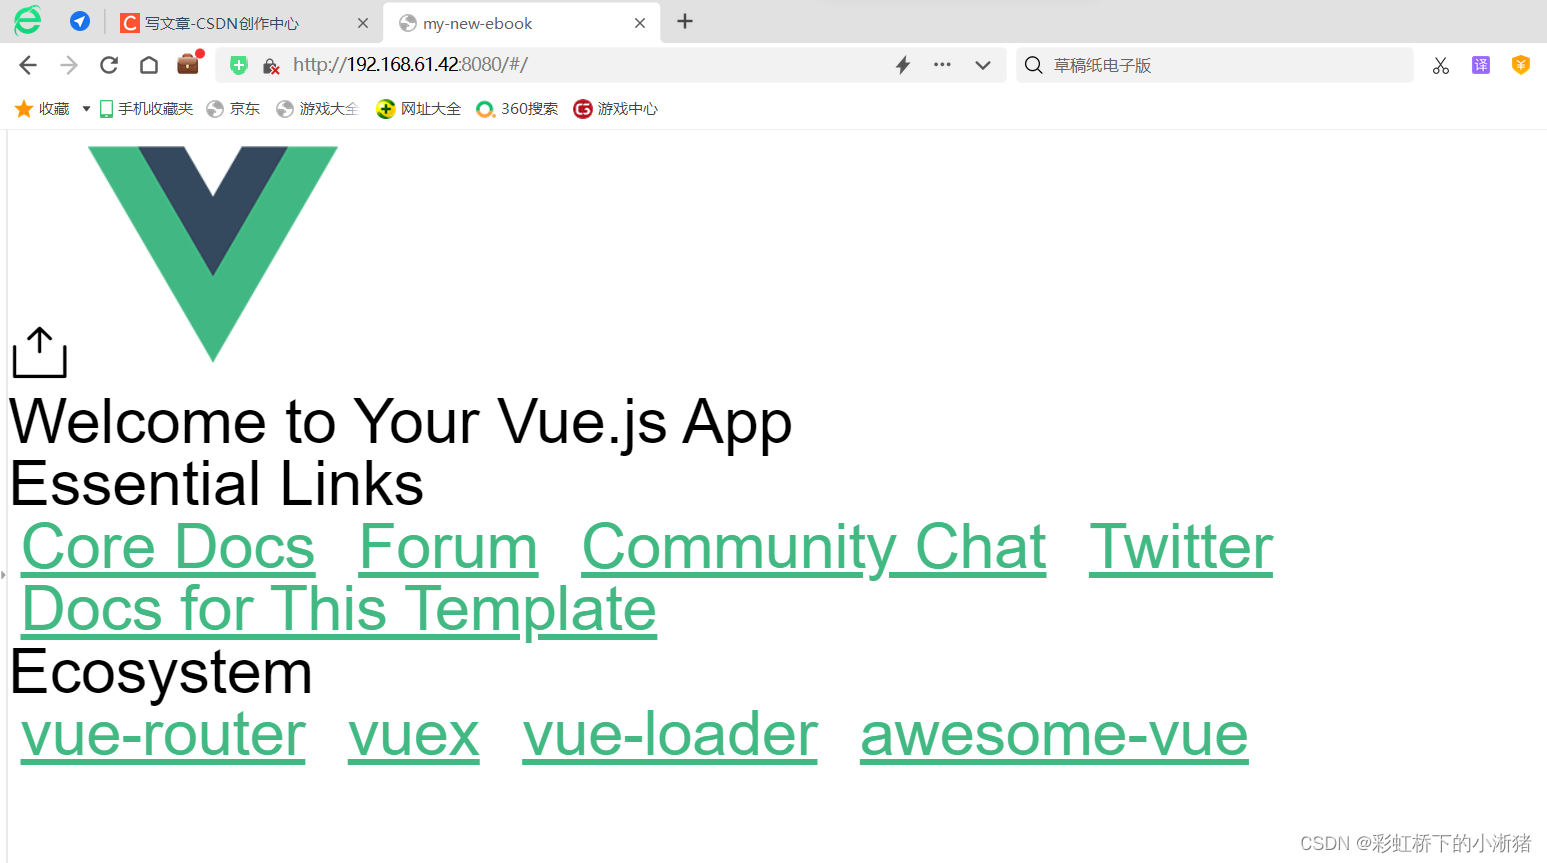Click the orange shield extension icon
Image resolution: width=1547 pixels, height=863 pixels.
point(1521,65)
